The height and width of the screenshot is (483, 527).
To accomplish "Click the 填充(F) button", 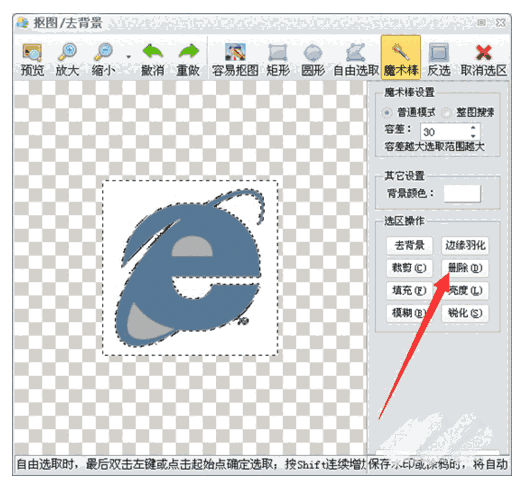I will coord(409,290).
